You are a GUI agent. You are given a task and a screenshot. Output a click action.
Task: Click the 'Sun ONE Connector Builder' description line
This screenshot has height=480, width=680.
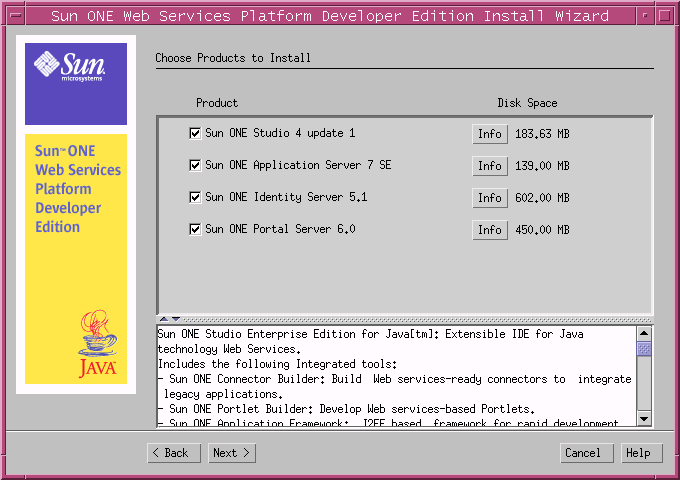coord(394,379)
